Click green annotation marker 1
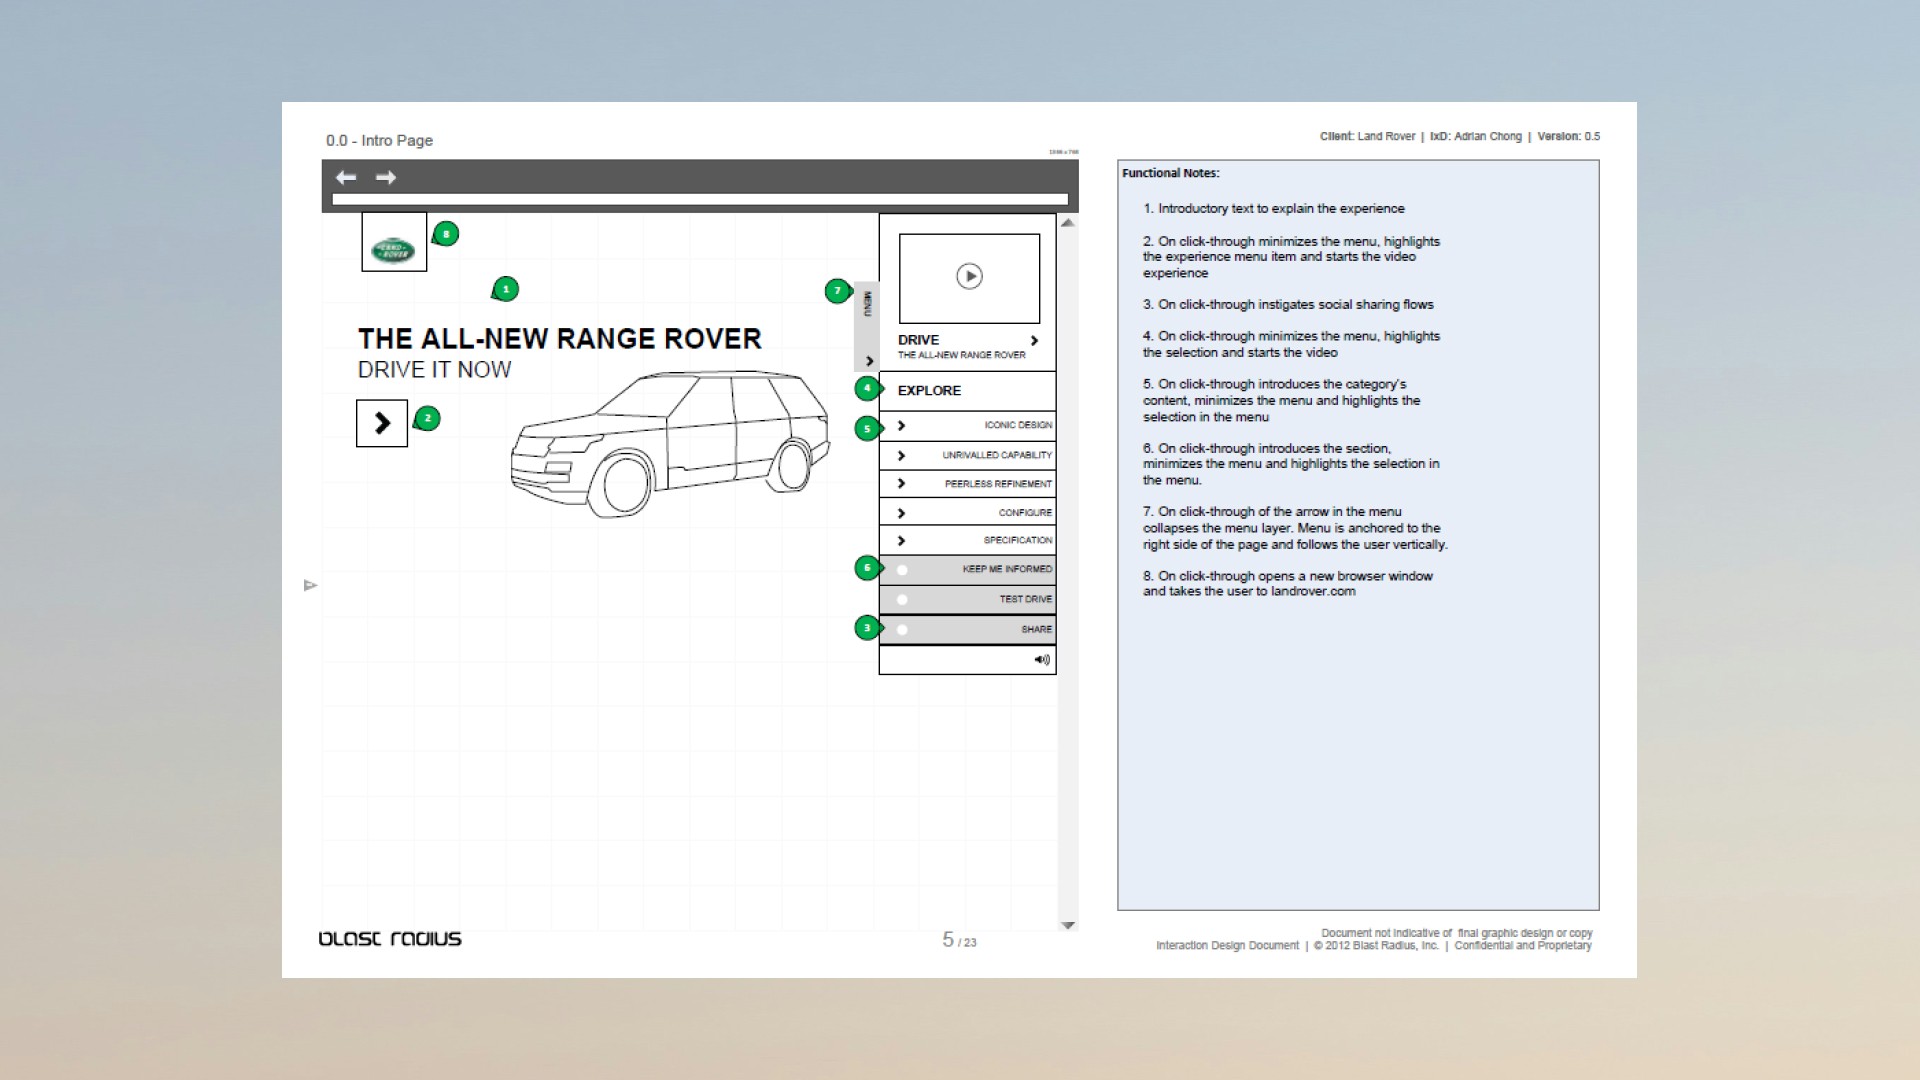The height and width of the screenshot is (1080, 1920). [x=506, y=290]
